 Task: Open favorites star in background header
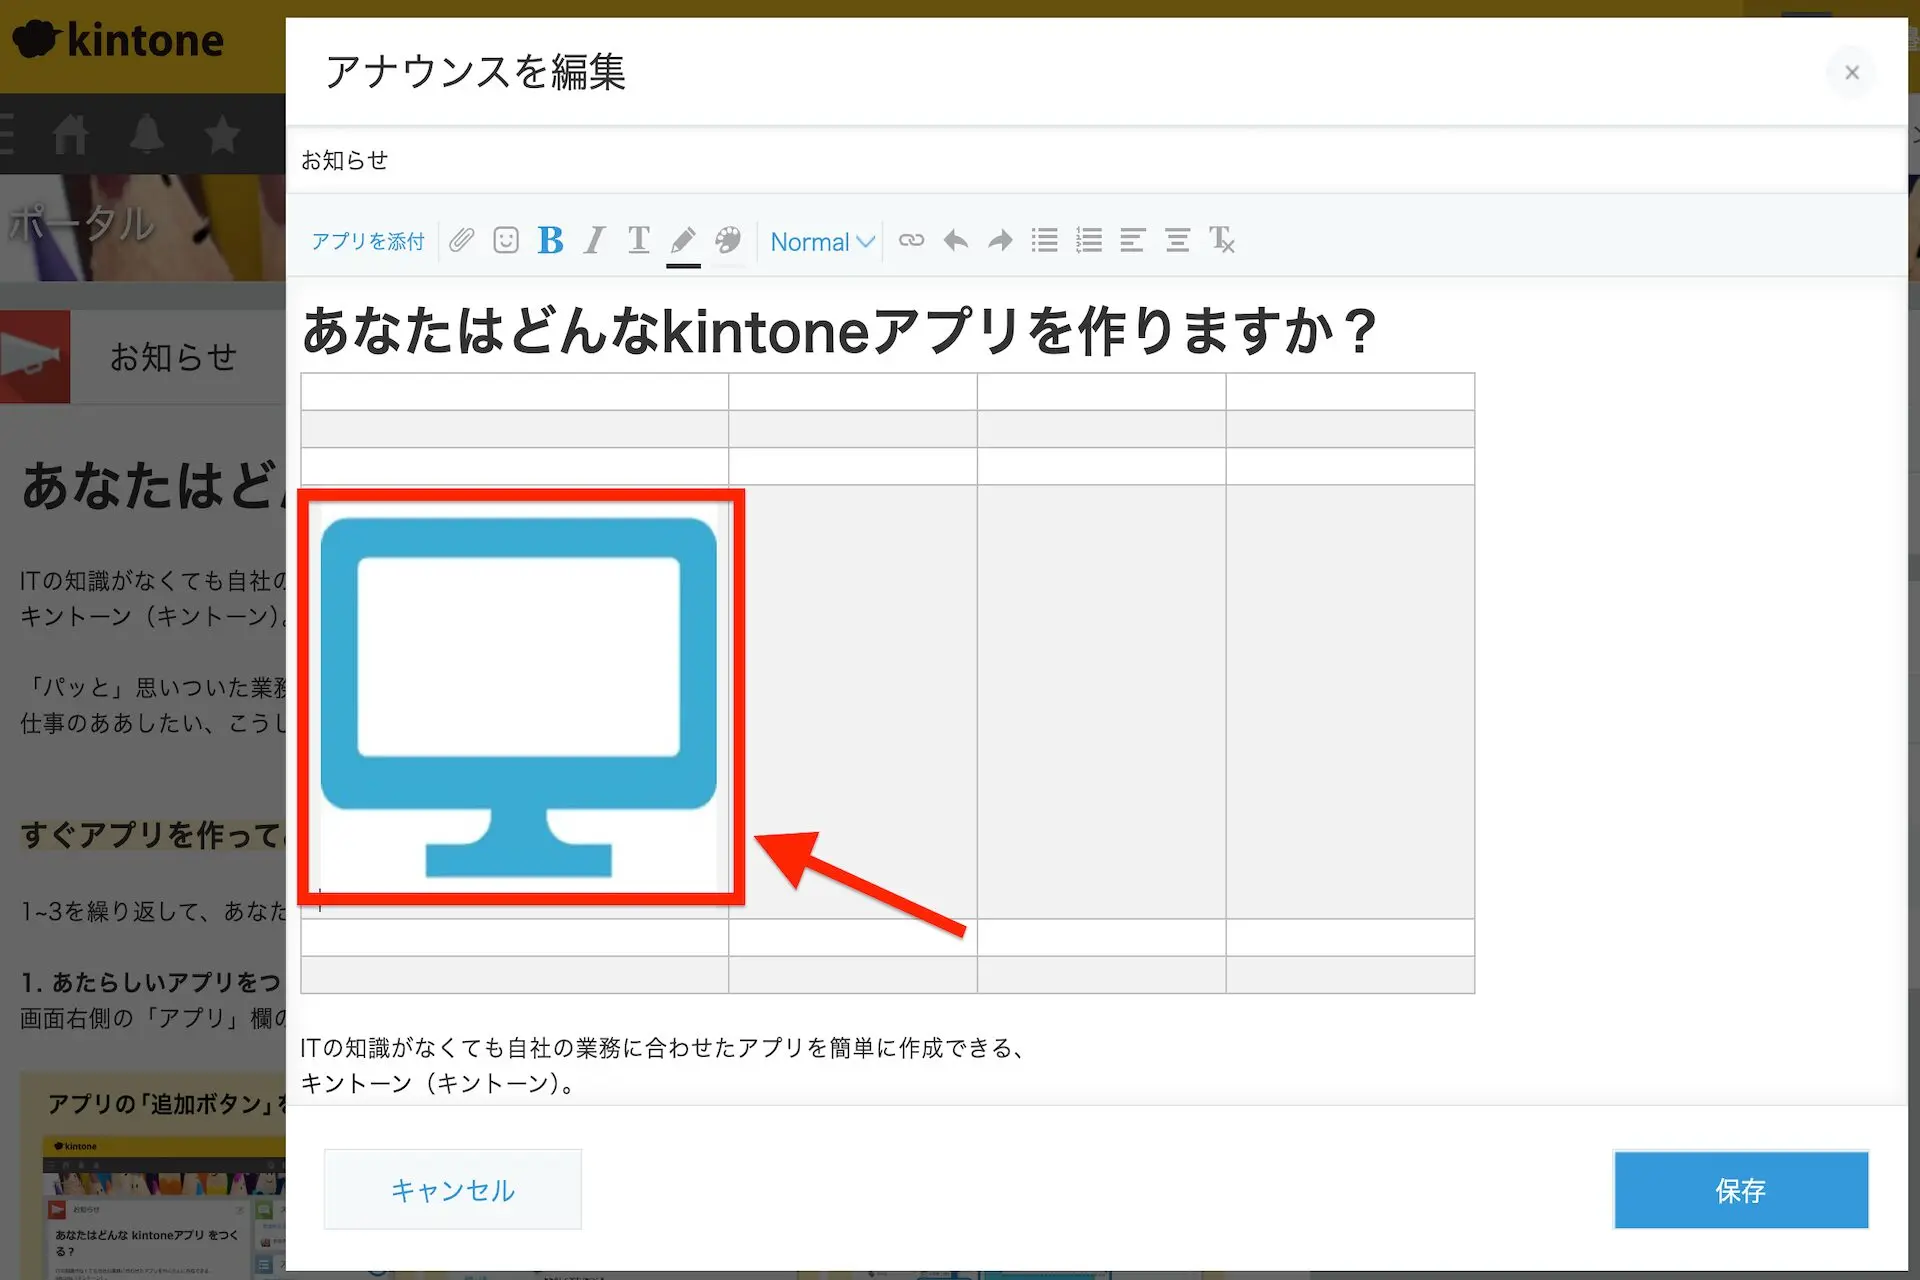222,134
